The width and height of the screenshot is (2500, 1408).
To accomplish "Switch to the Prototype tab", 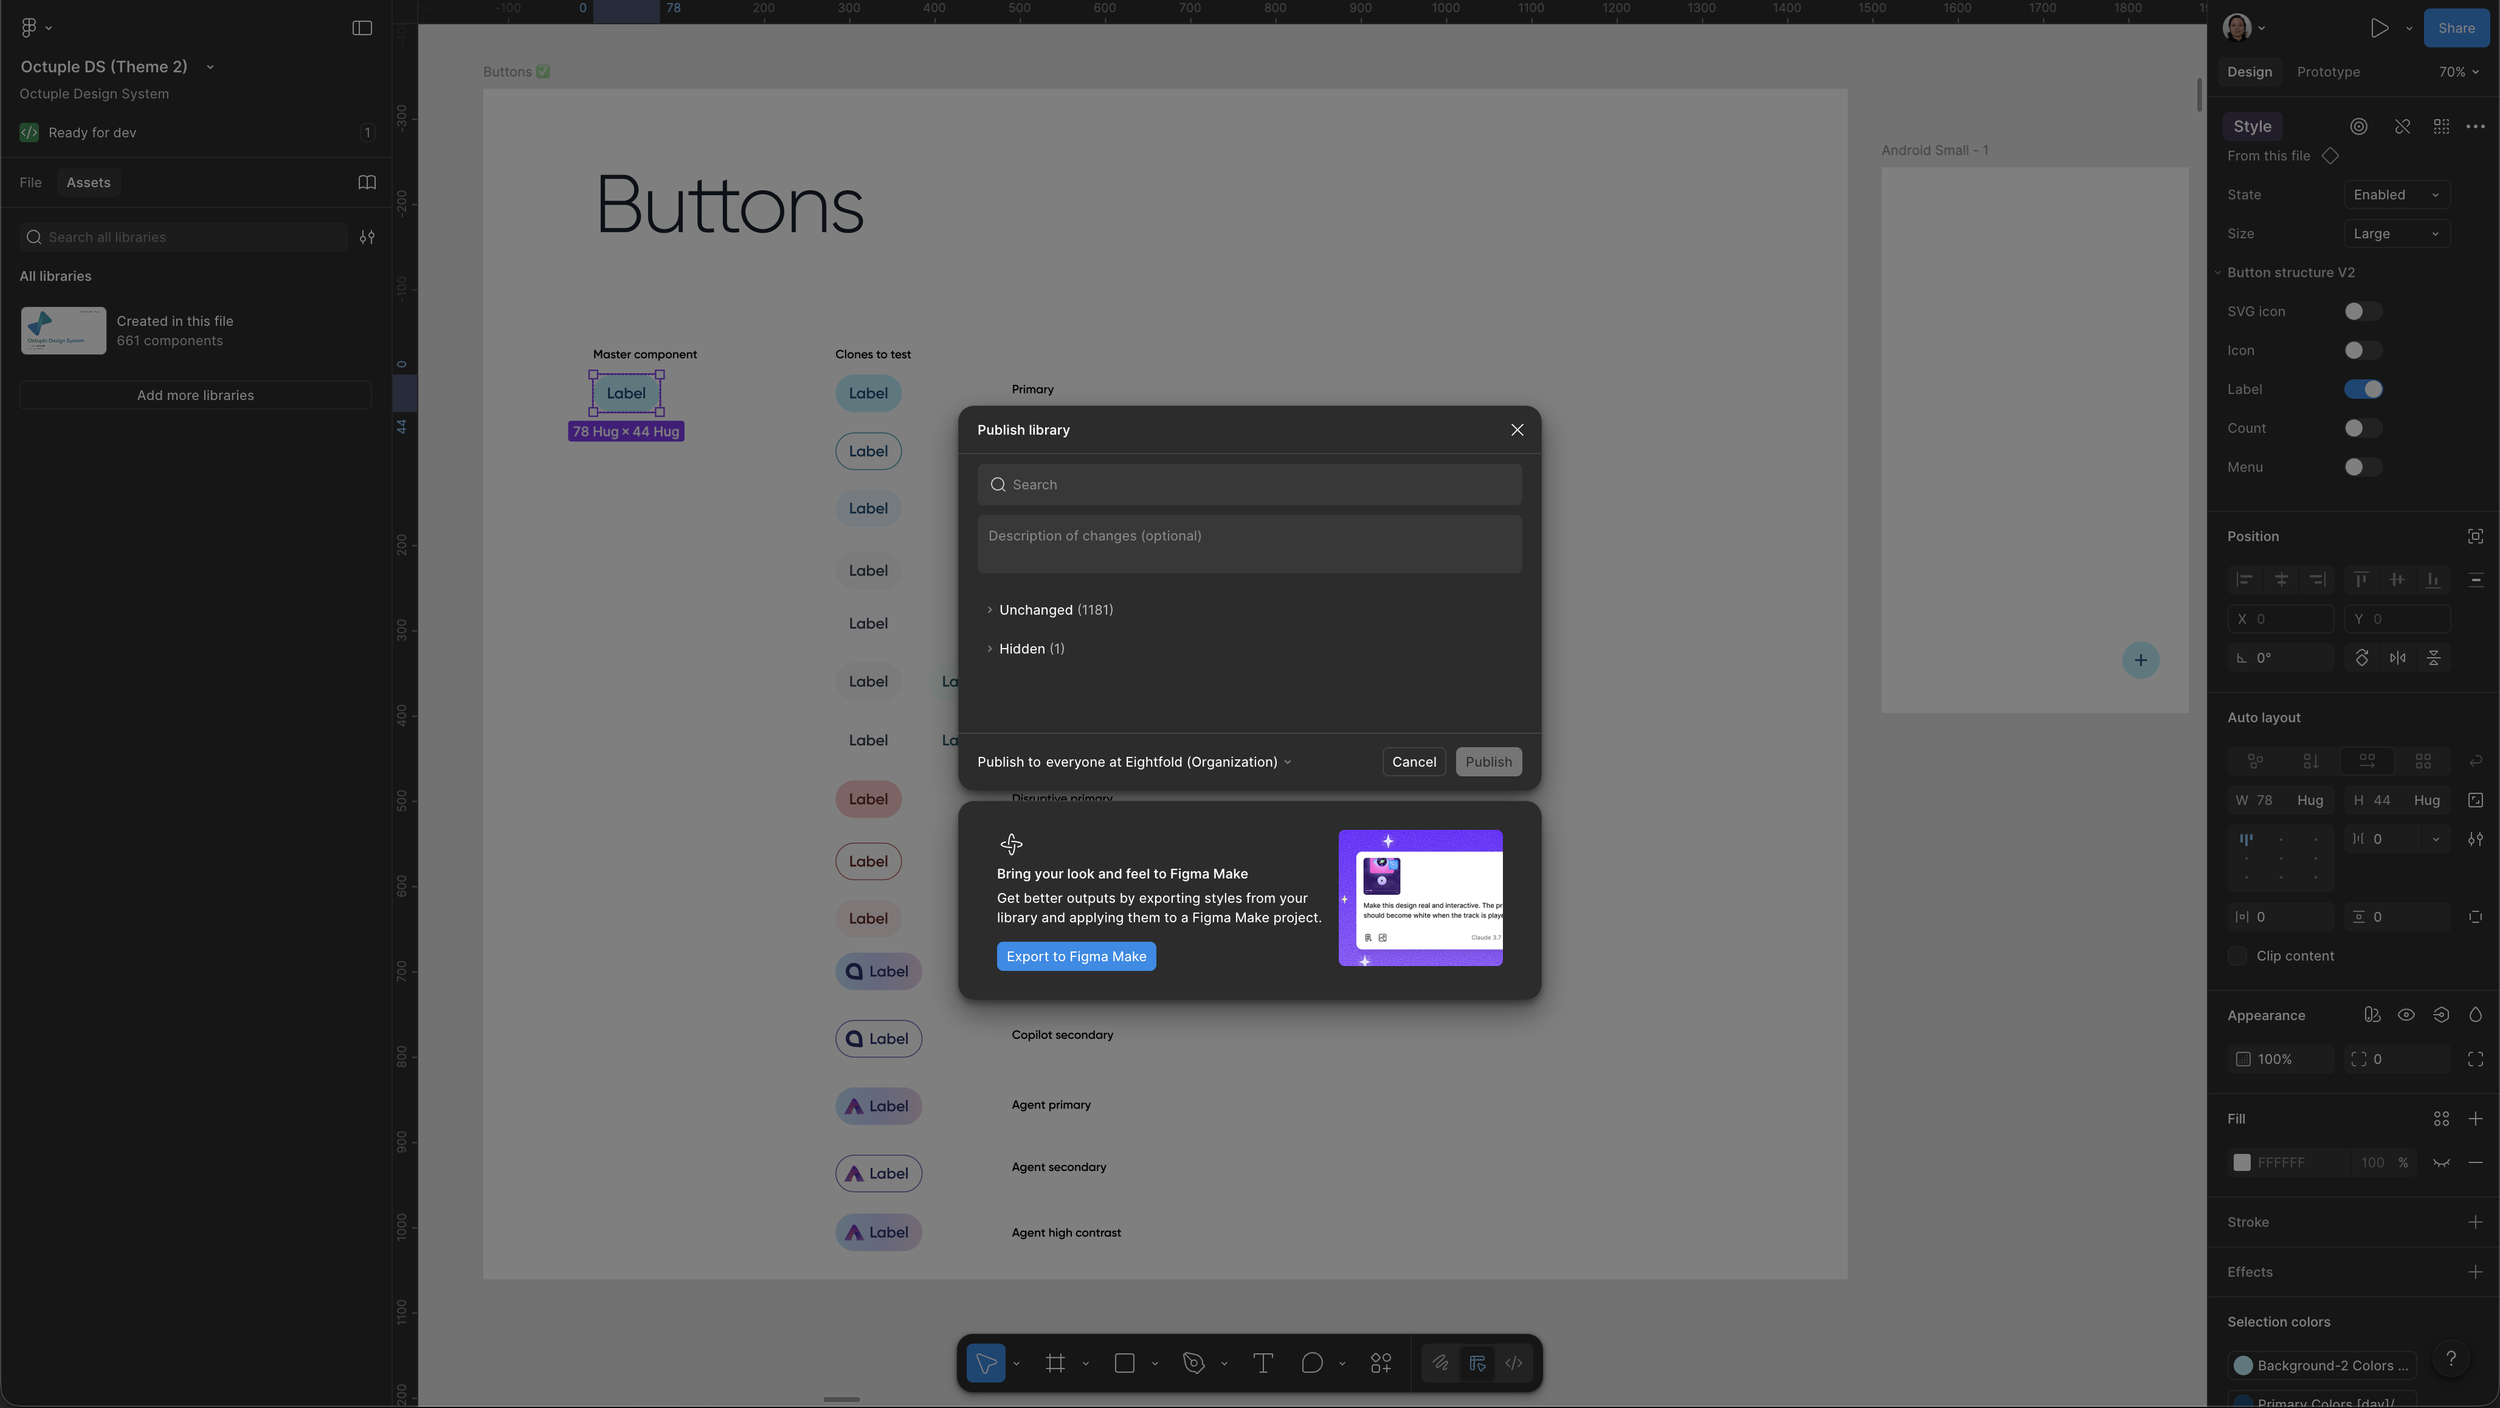I will pos(2328,72).
